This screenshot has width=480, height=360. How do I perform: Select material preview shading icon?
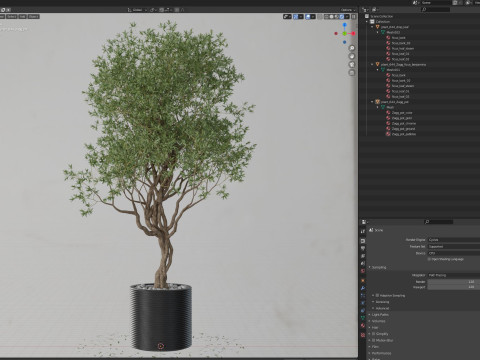337,17
